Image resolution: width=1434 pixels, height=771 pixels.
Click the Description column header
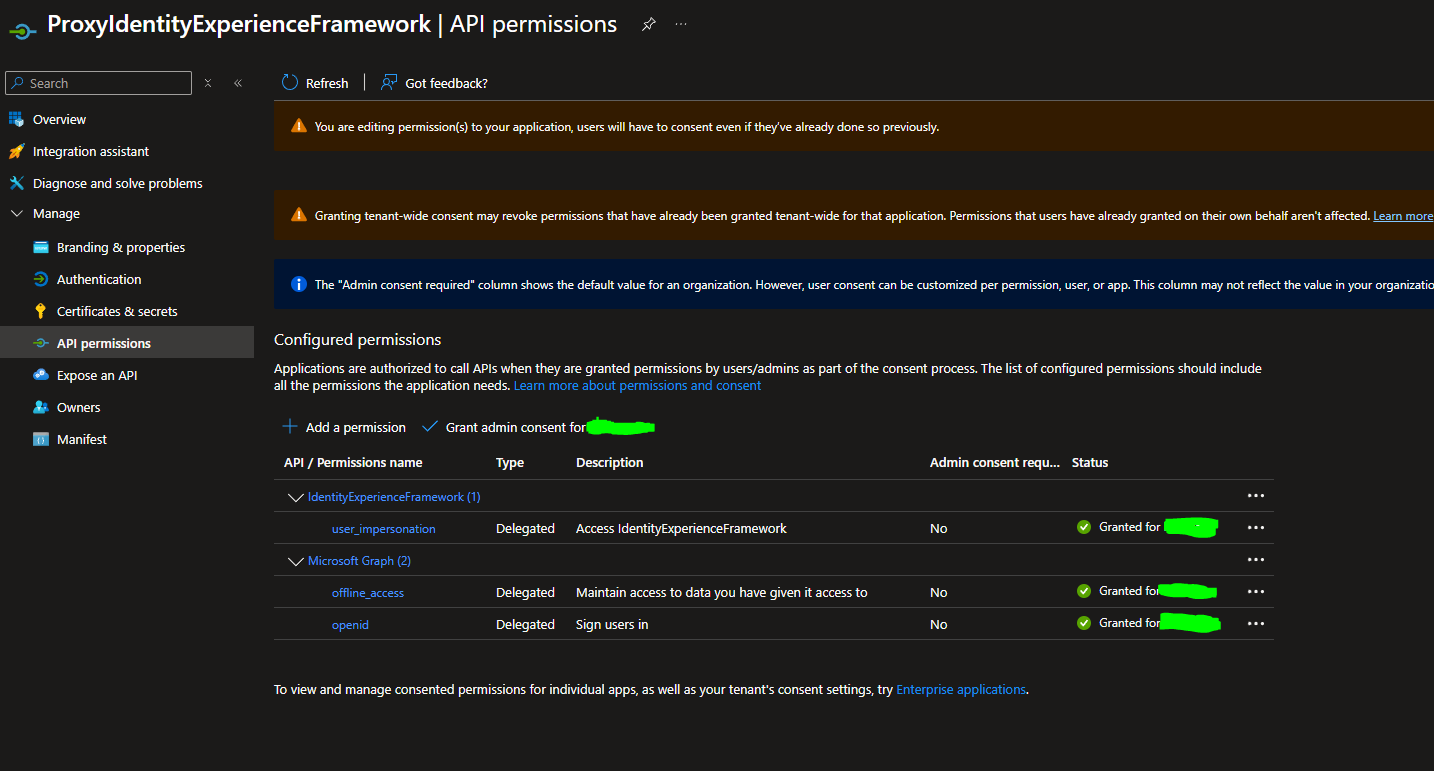coord(610,462)
